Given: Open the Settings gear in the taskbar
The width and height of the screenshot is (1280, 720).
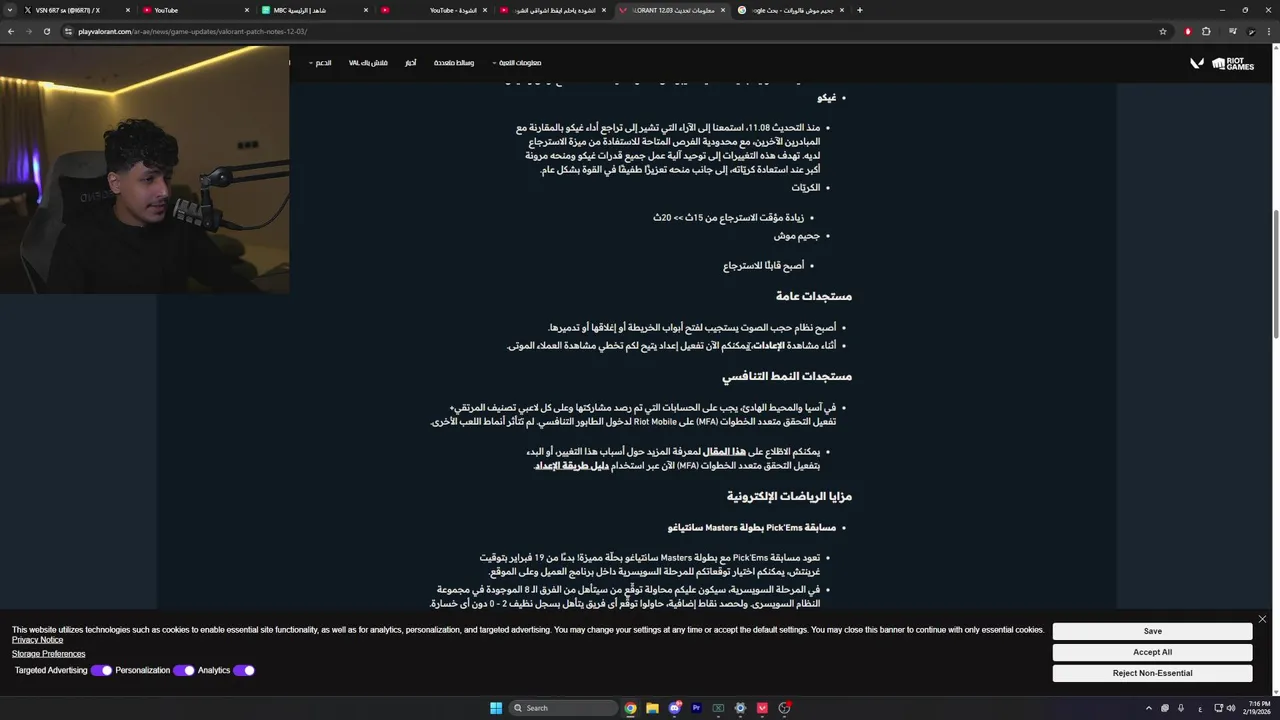Looking at the screenshot, I should (740, 708).
